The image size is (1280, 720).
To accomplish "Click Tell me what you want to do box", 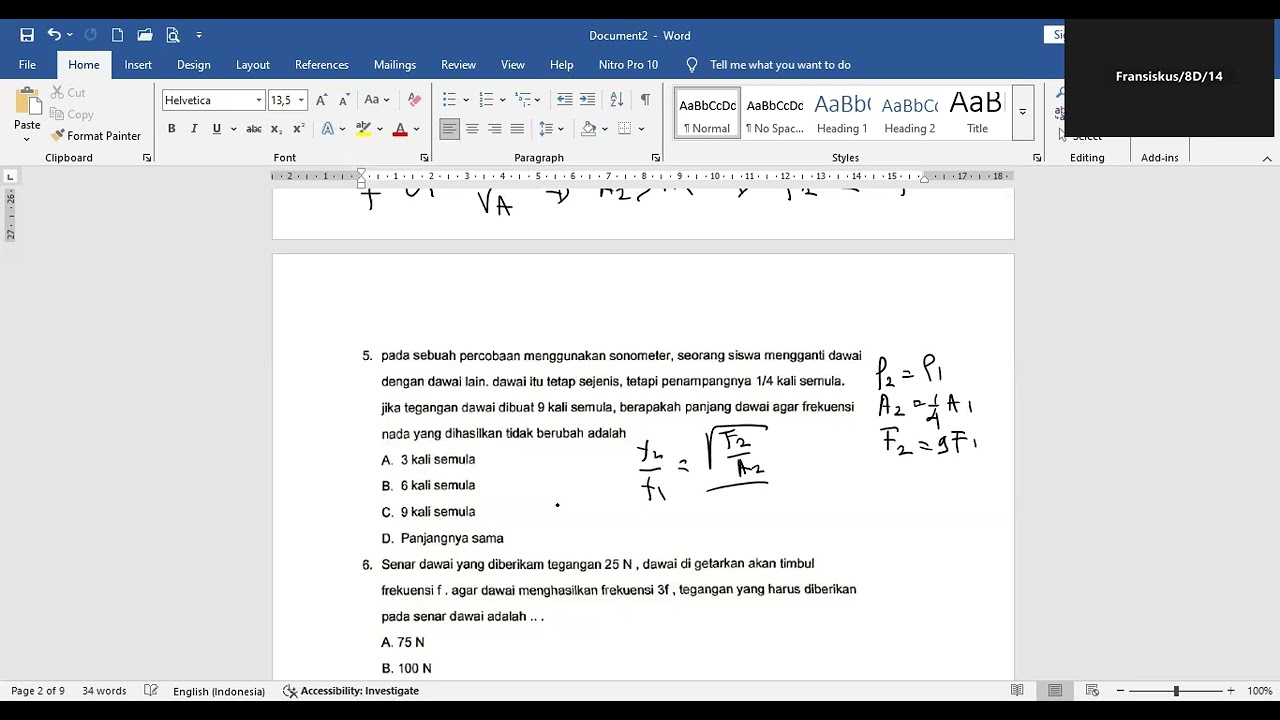I will click(780, 65).
